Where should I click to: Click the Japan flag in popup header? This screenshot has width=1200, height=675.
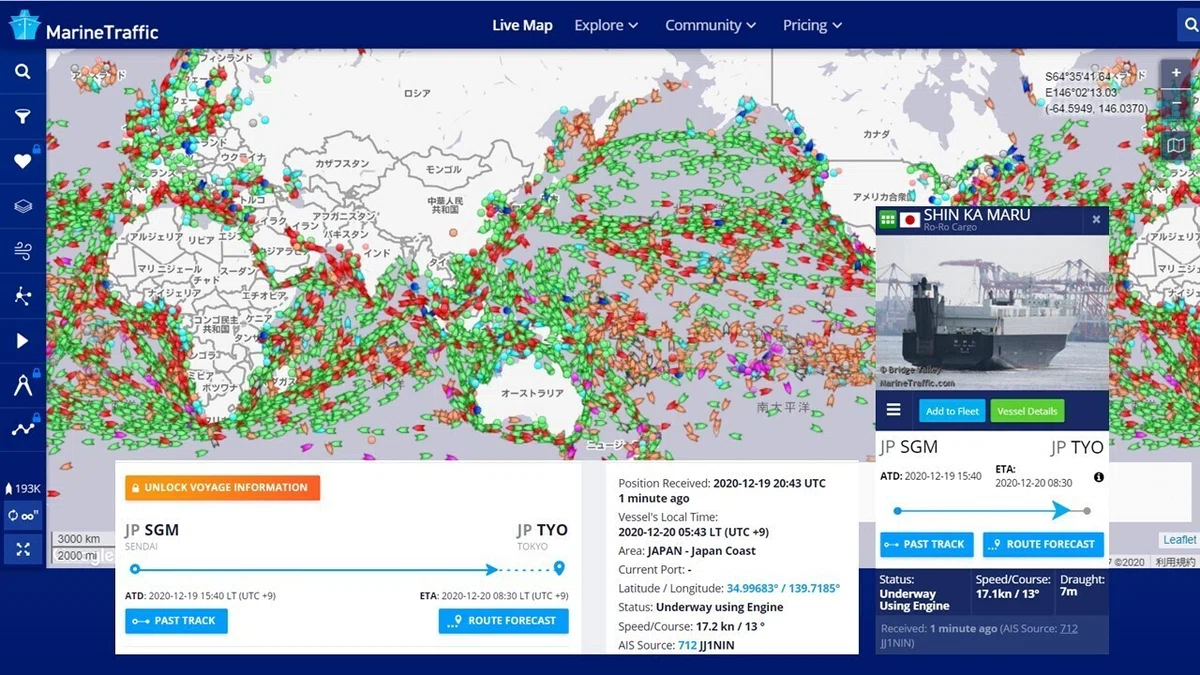point(910,219)
